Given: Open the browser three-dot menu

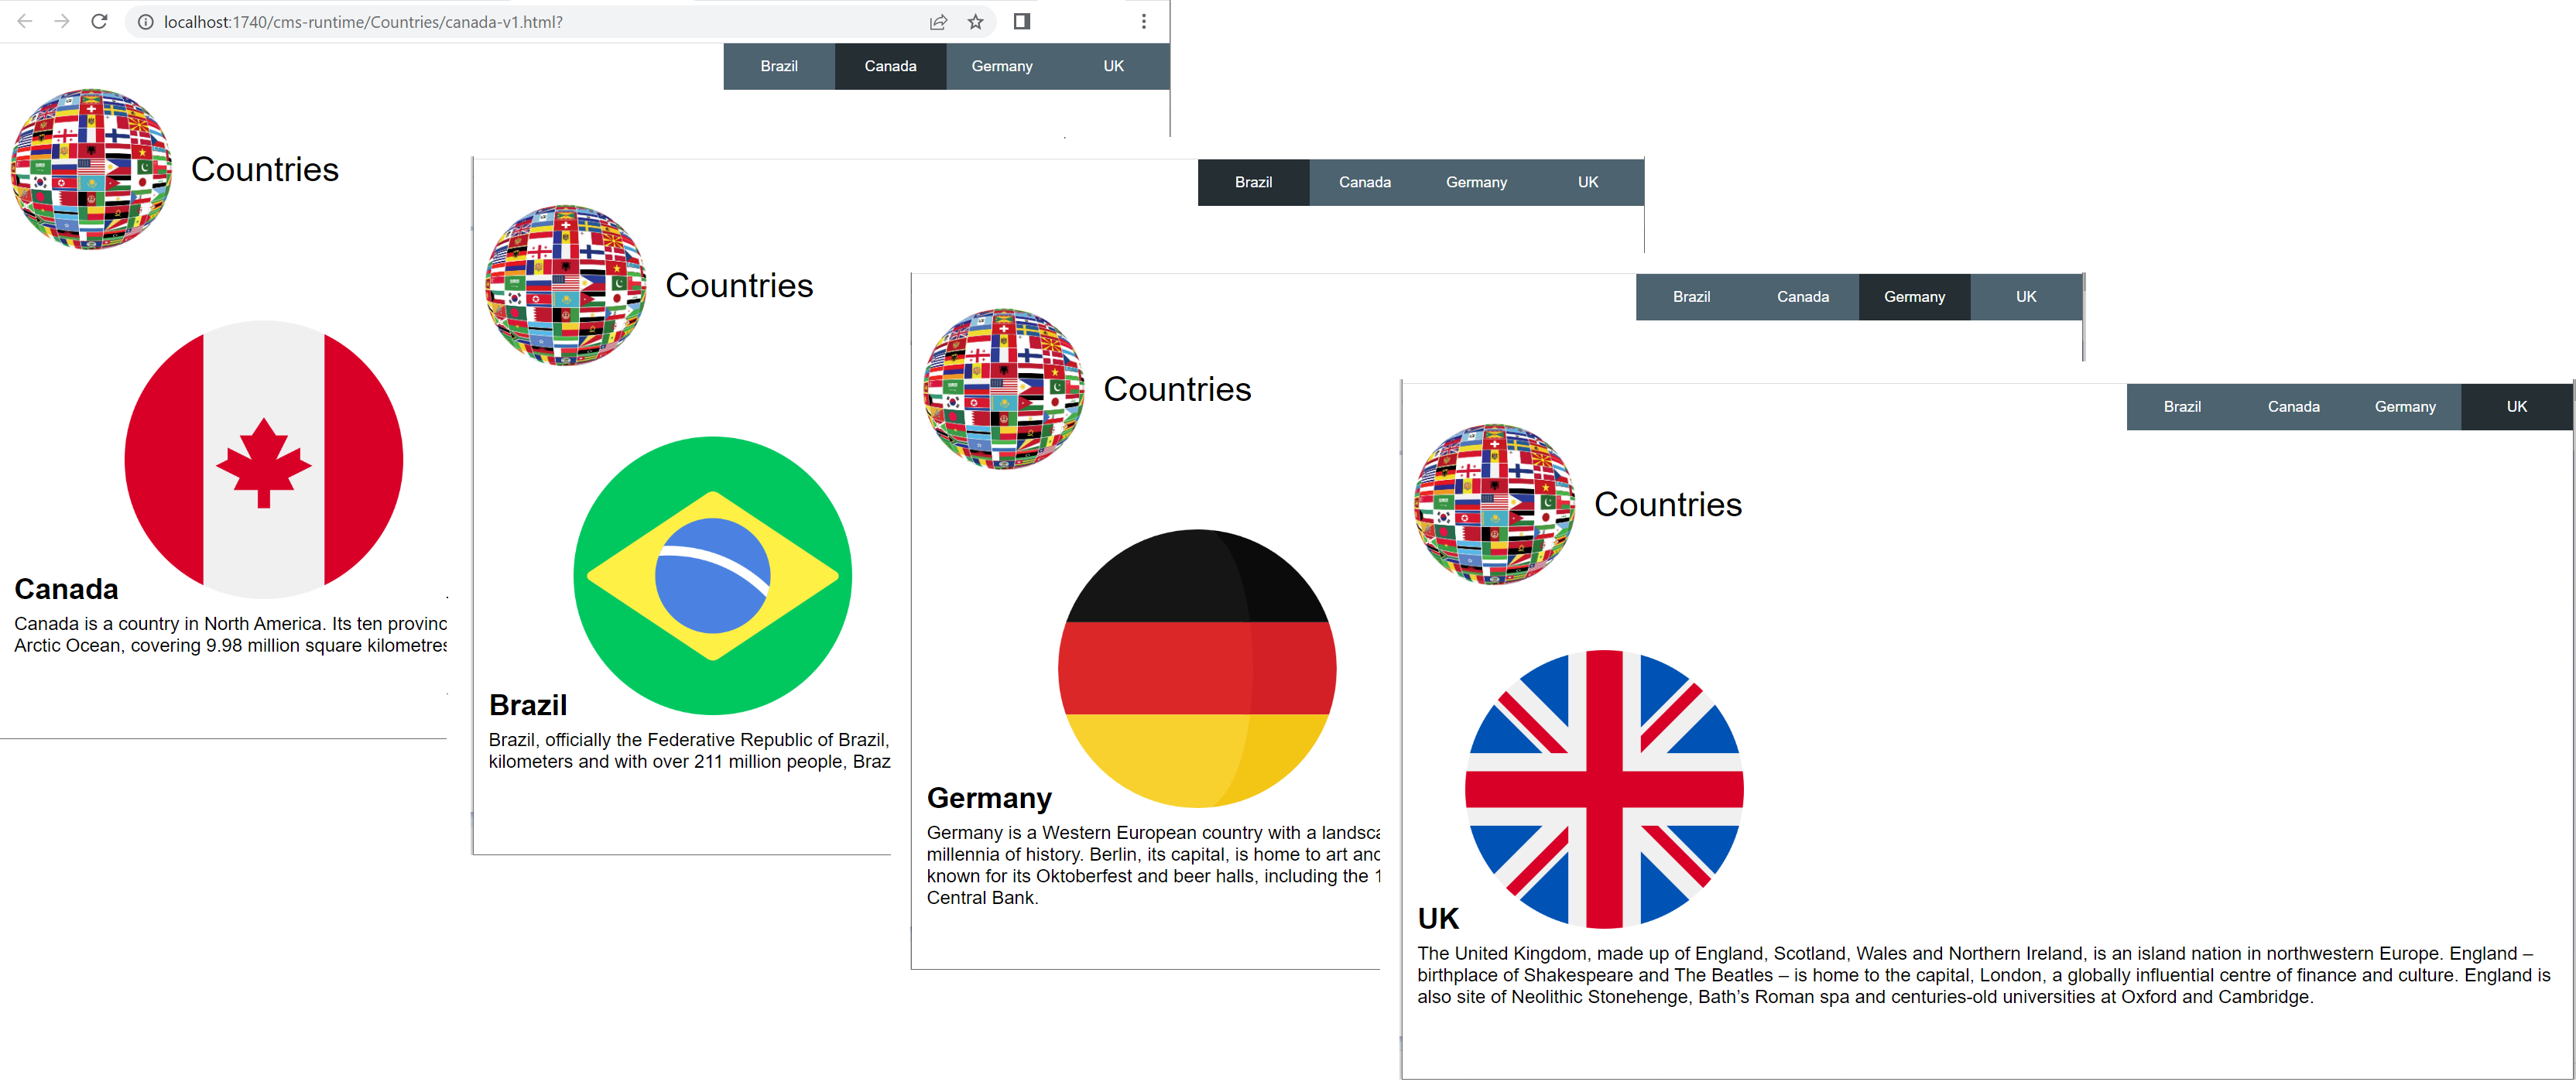Looking at the screenshot, I should (1144, 21).
